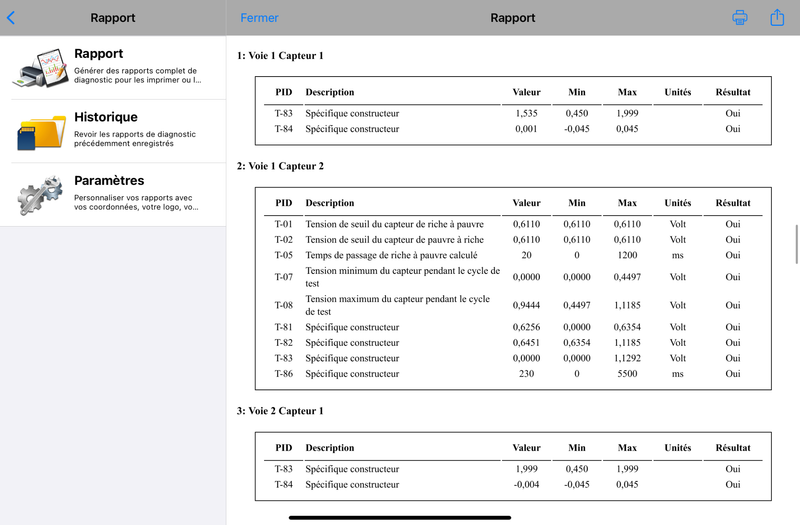Image resolution: width=800 pixels, height=525 pixels.
Task: Tap the Paramètres gears icon
Action: pos(40,195)
